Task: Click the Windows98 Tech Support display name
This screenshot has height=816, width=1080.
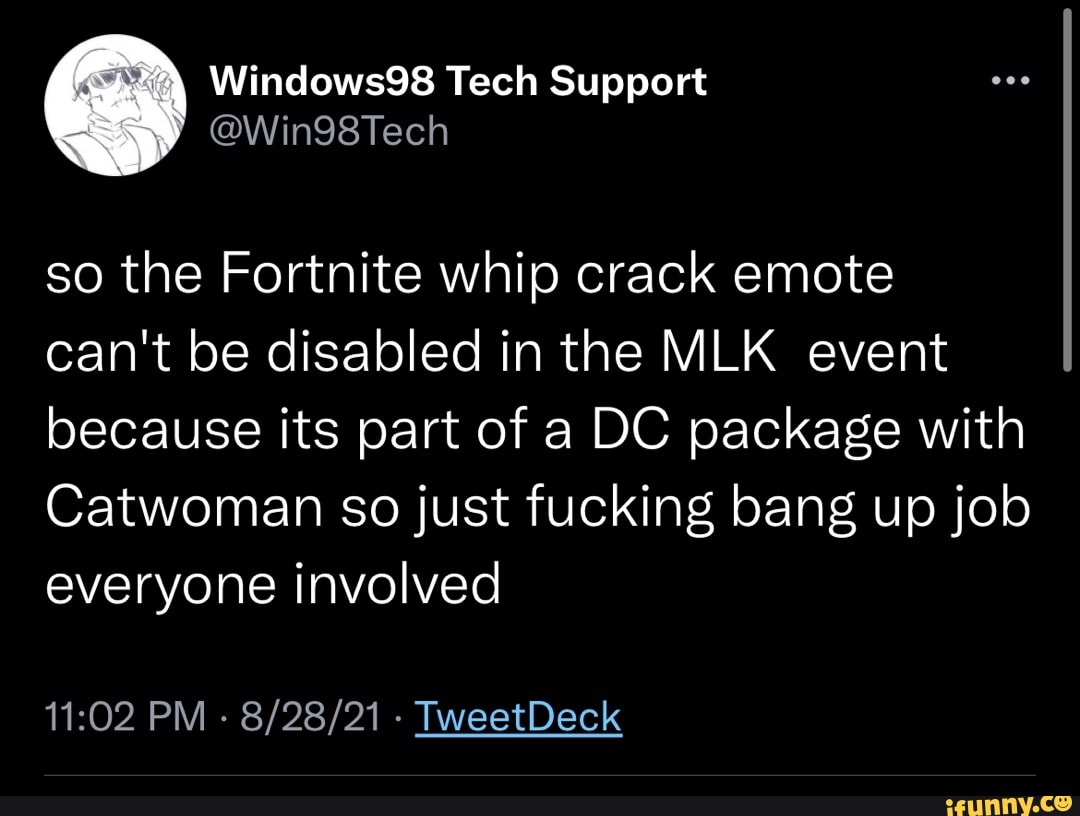Action: (459, 80)
